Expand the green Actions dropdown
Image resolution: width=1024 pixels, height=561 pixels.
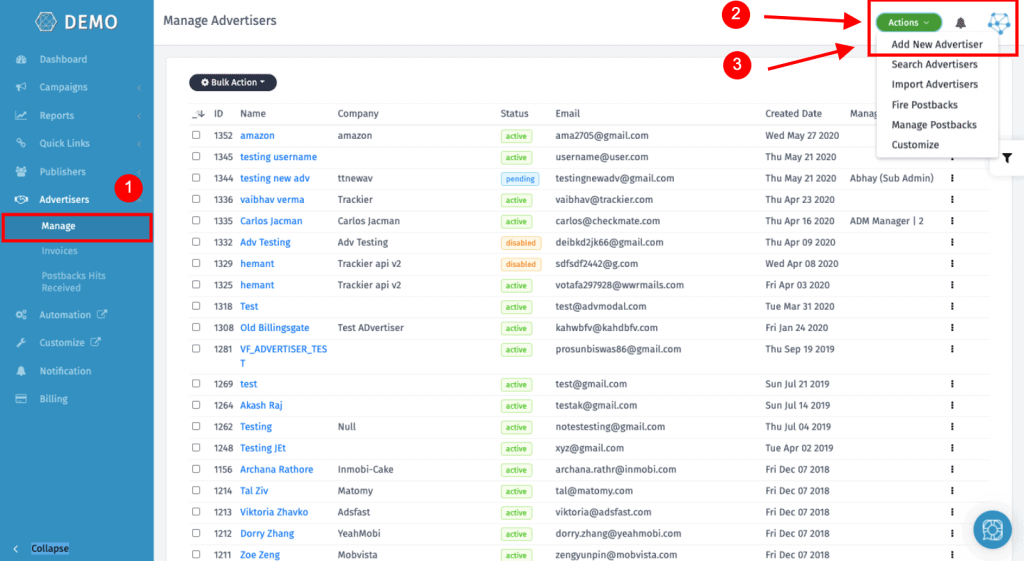pyautogui.click(x=908, y=22)
